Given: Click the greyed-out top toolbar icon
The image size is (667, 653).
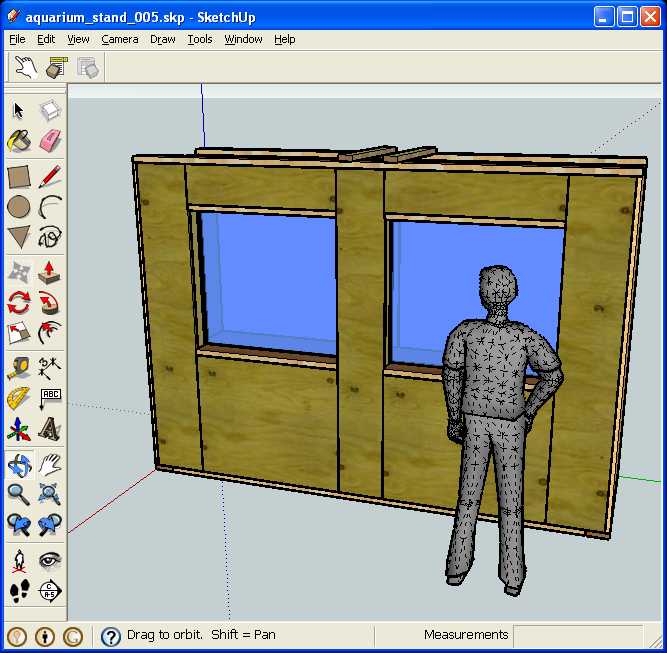Looking at the screenshot, I should (x=88, y=67).
